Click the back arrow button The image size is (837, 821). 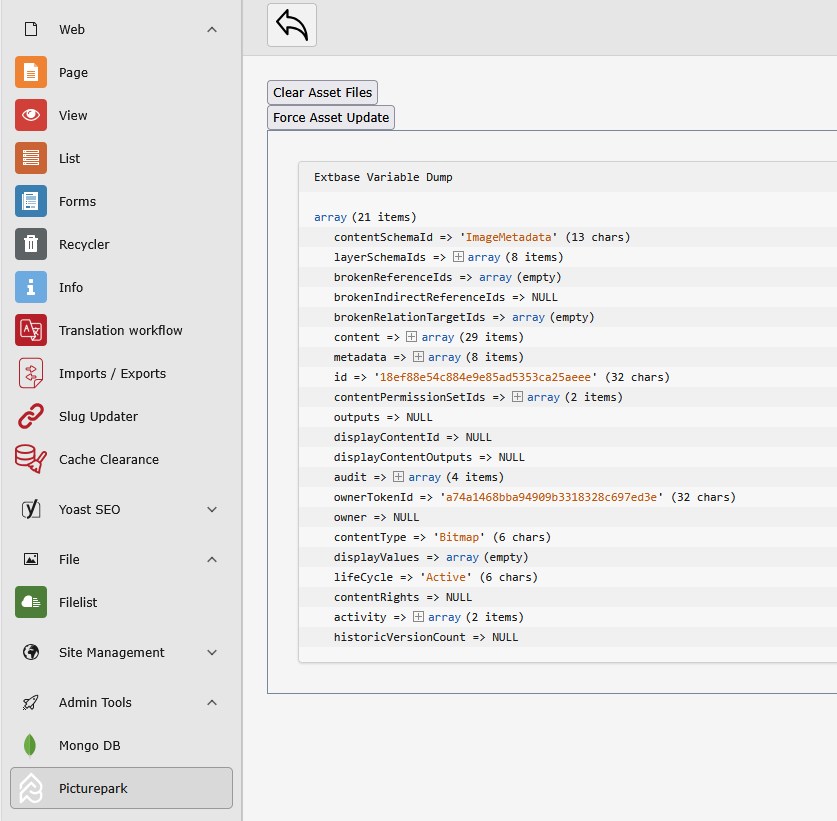(x=292, y=25)
